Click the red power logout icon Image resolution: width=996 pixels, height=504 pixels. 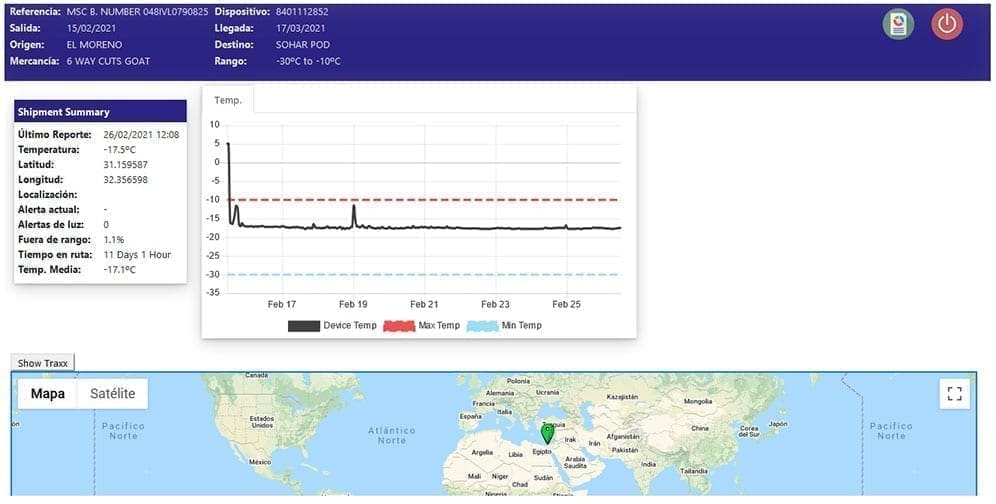click(947, 25)
